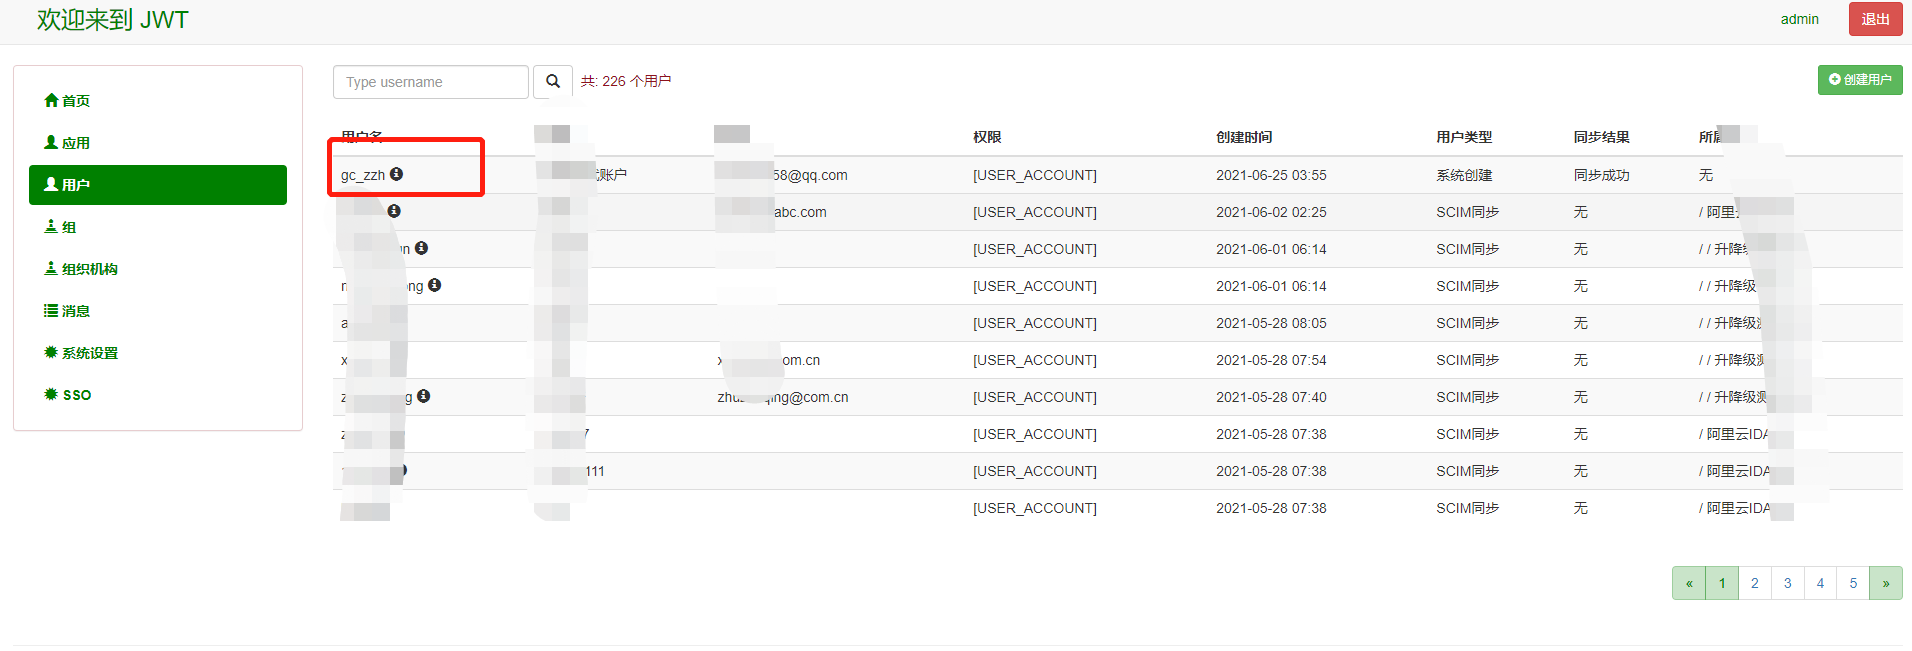Open the 系统设置 system settings menu item
1912x651 pixels.
158,353
